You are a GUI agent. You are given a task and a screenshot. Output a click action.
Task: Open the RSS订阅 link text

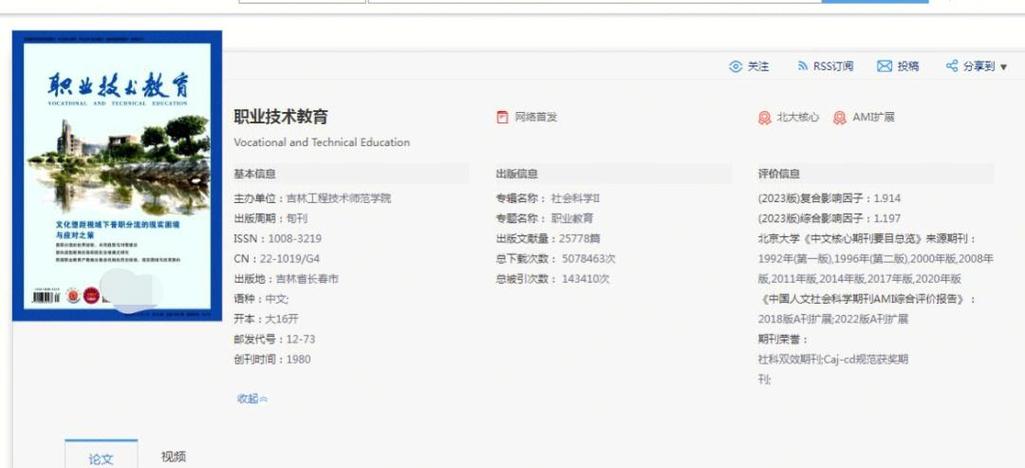click(x=833, y=66)
